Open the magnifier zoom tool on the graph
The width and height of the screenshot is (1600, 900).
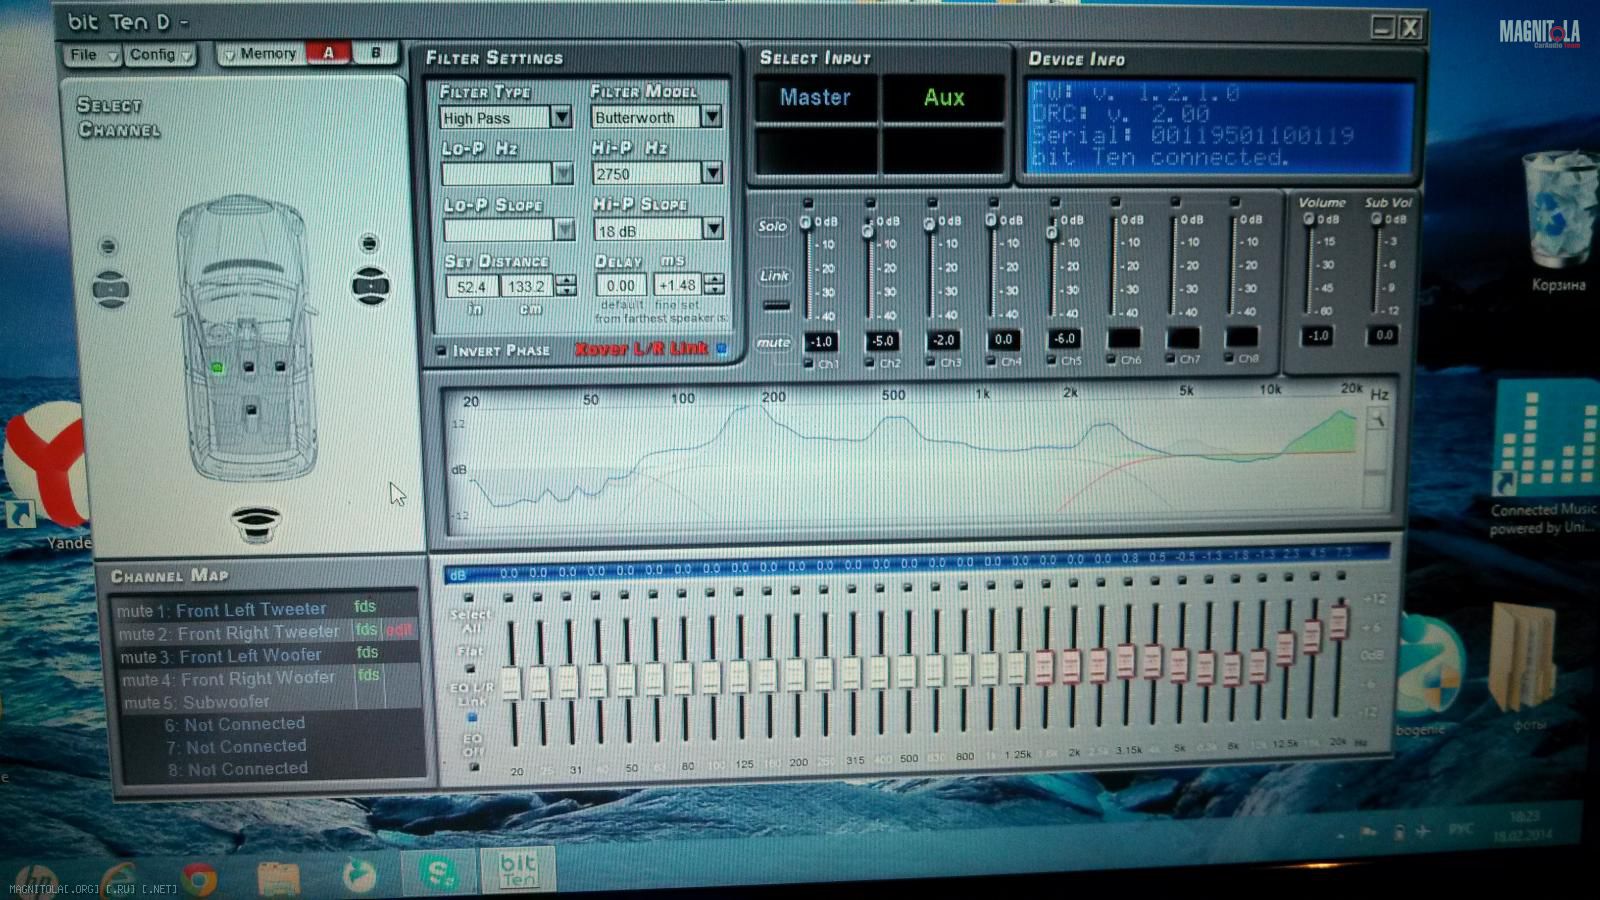click(x=1377, y=420)
